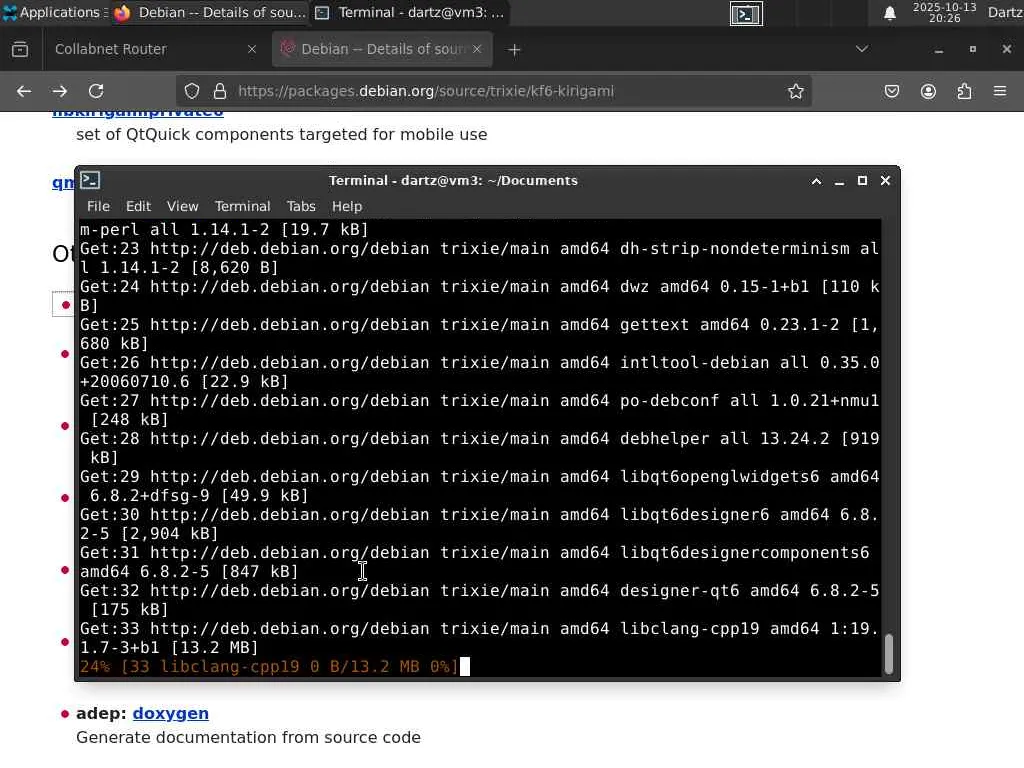Screen dimensions: 1024x768
Task: Open the terminal Help menu
Action: 347,206
